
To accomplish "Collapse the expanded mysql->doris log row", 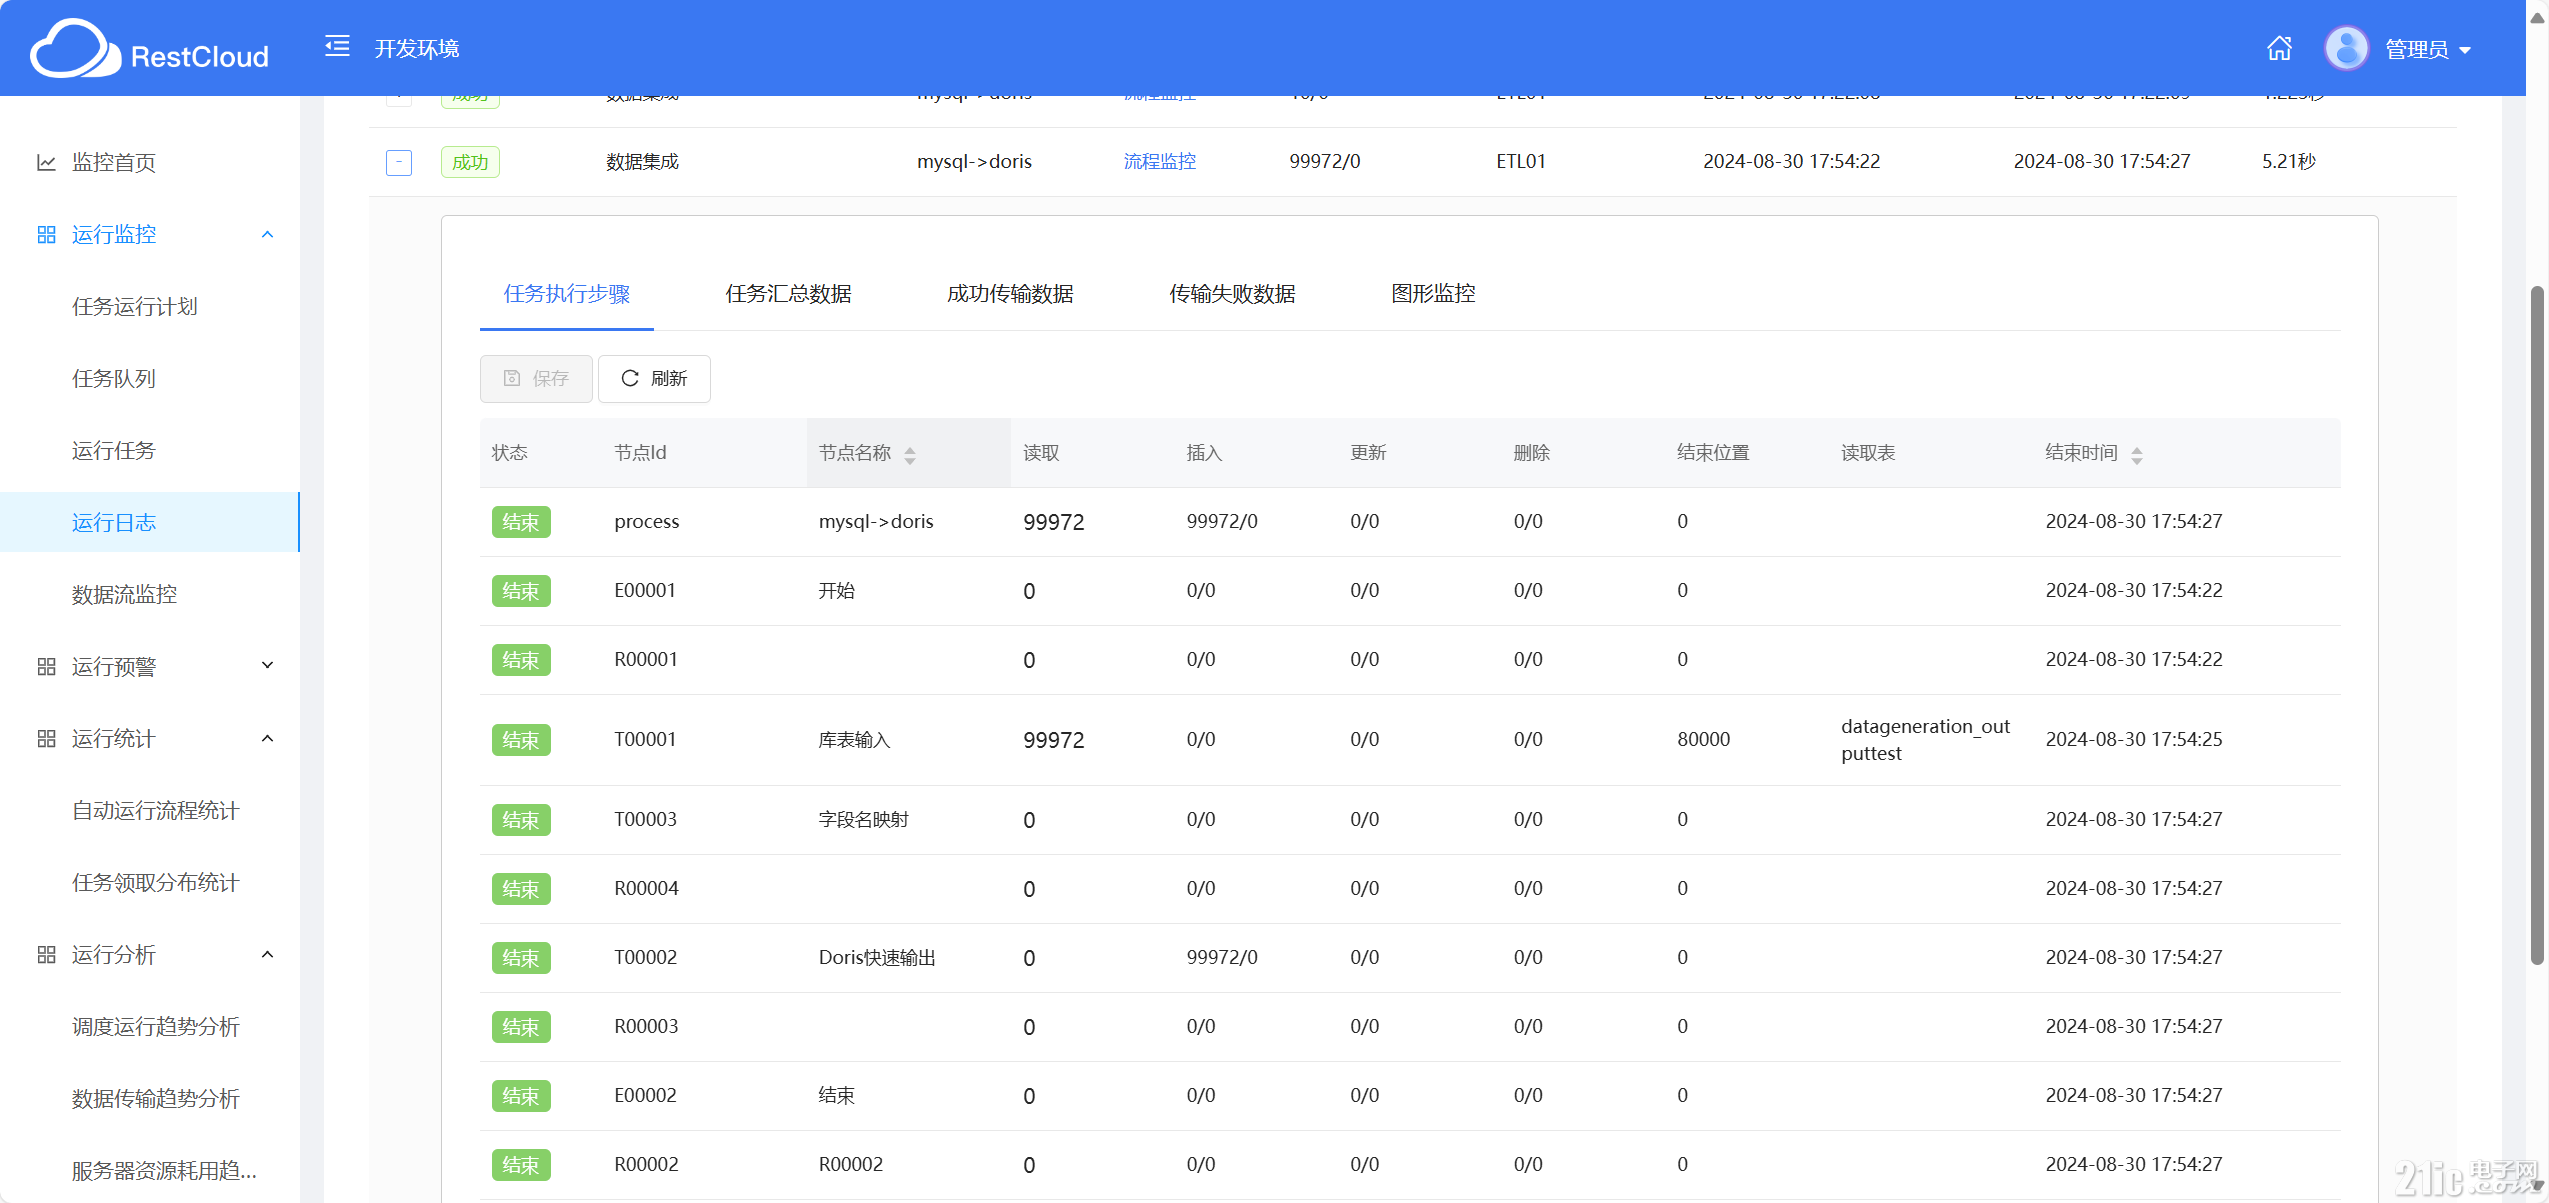I will 399,162.
